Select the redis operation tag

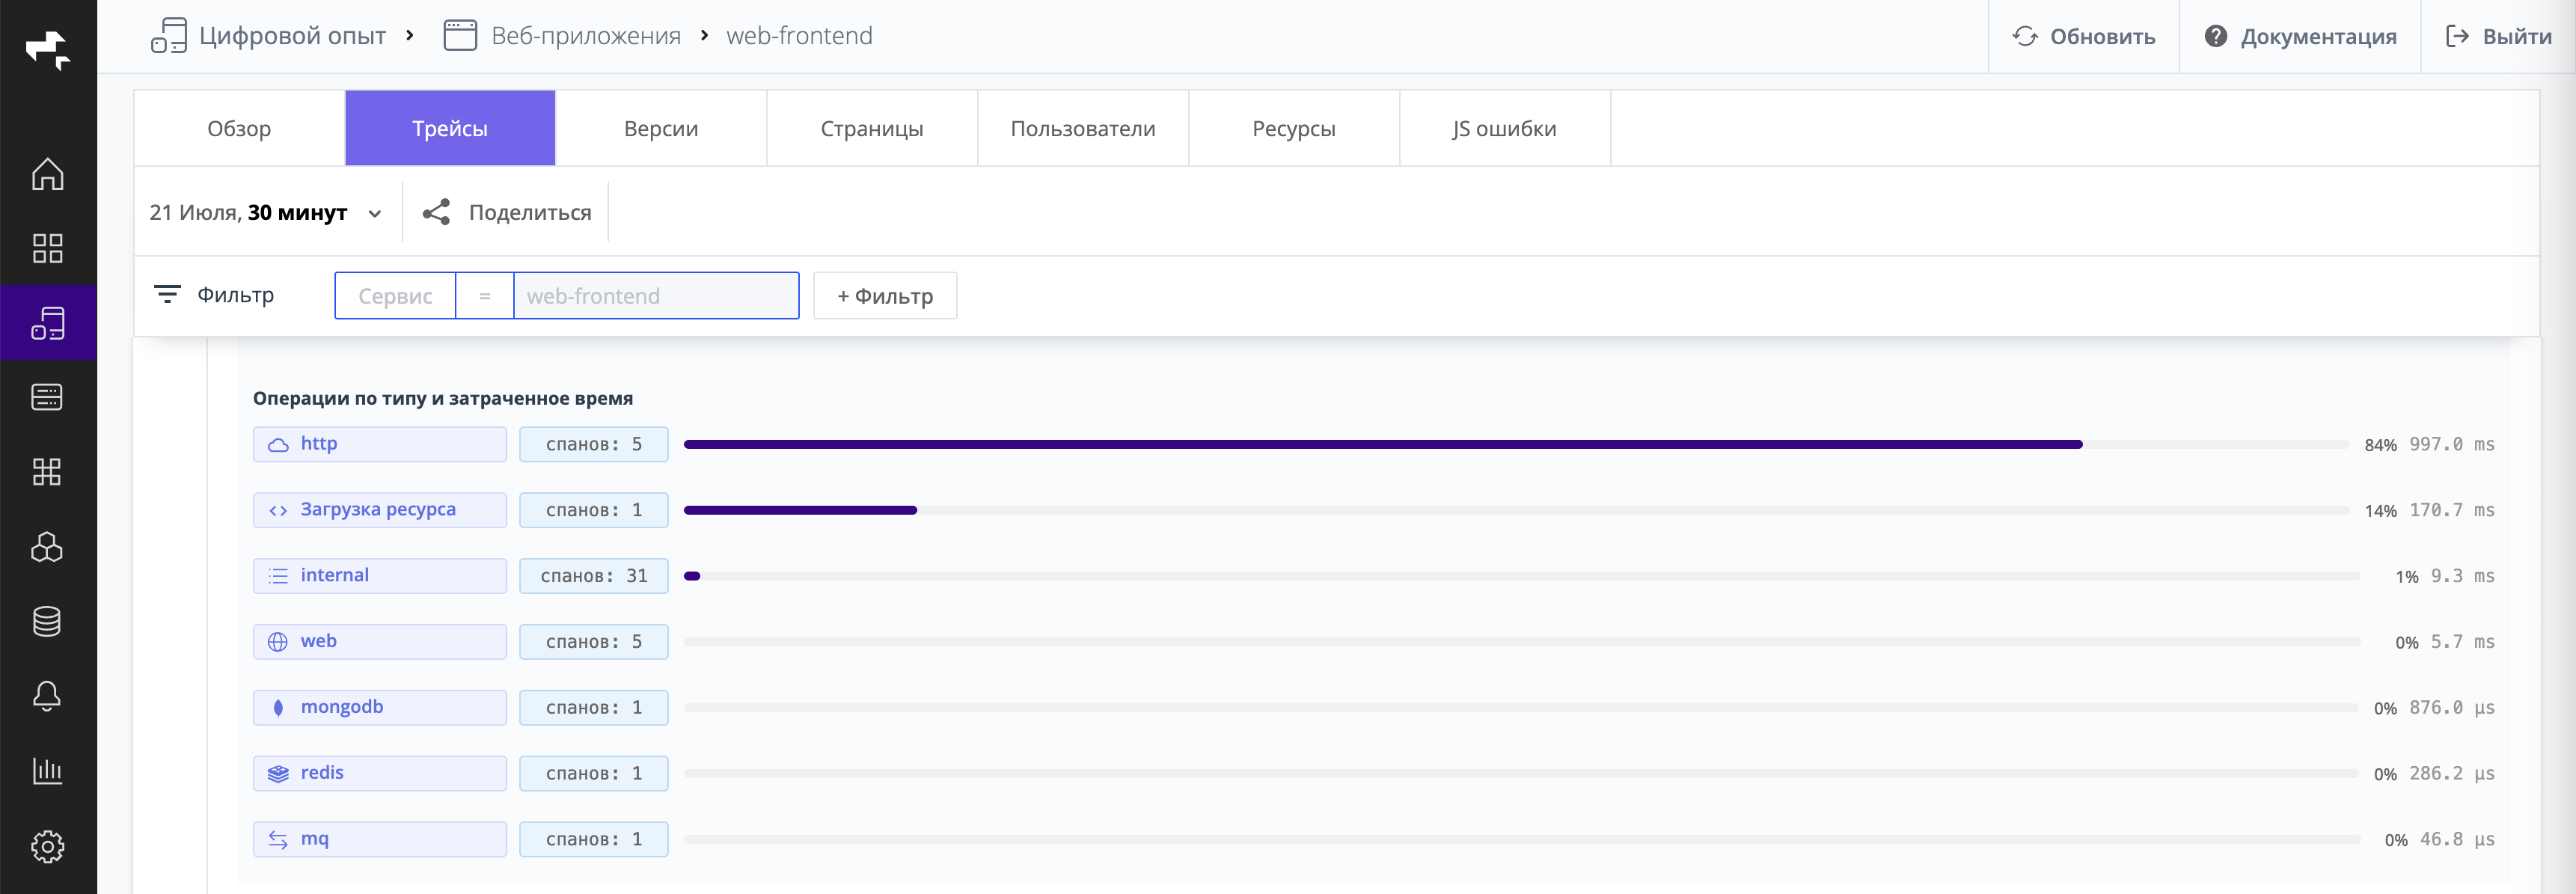coord(380,774)
